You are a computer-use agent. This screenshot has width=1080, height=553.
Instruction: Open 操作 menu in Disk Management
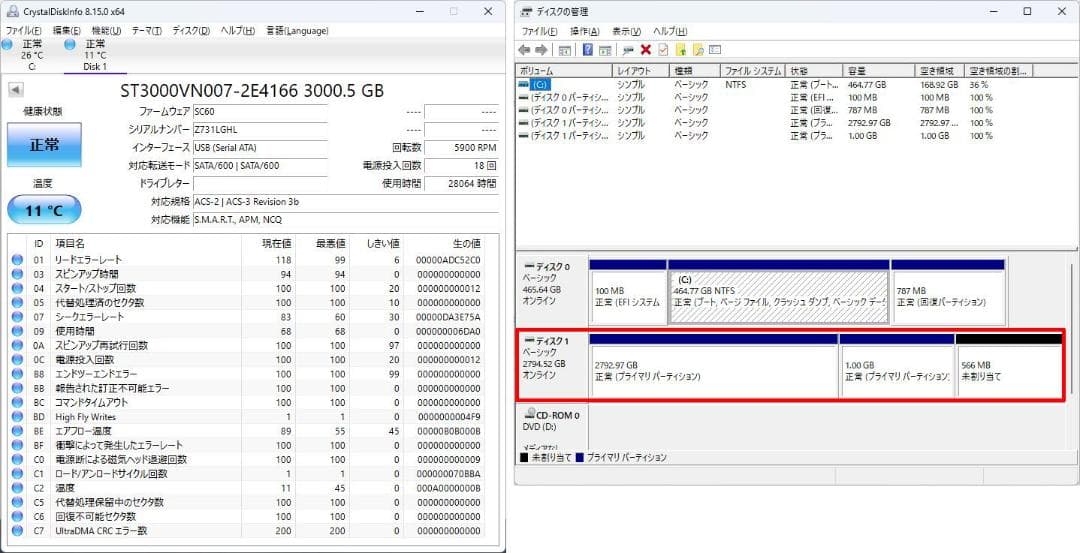pos(585,32)
